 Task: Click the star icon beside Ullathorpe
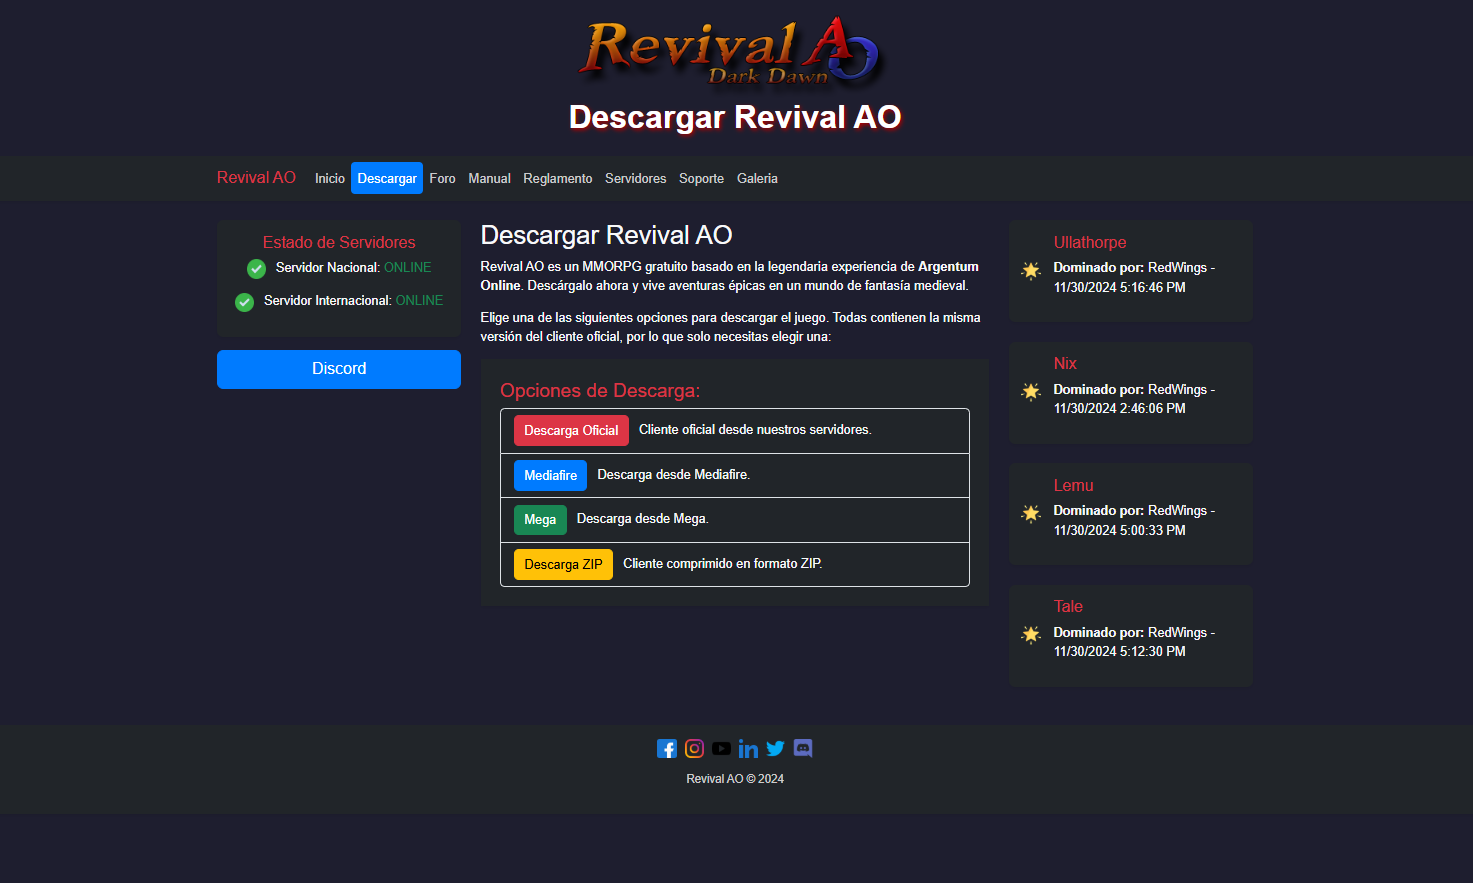tap(1031, 271)
